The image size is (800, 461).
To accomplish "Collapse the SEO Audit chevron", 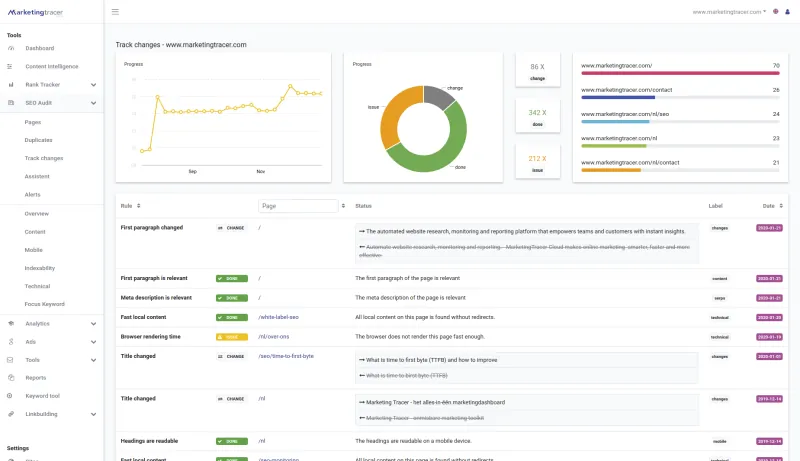I will click(x=93, y=103).
